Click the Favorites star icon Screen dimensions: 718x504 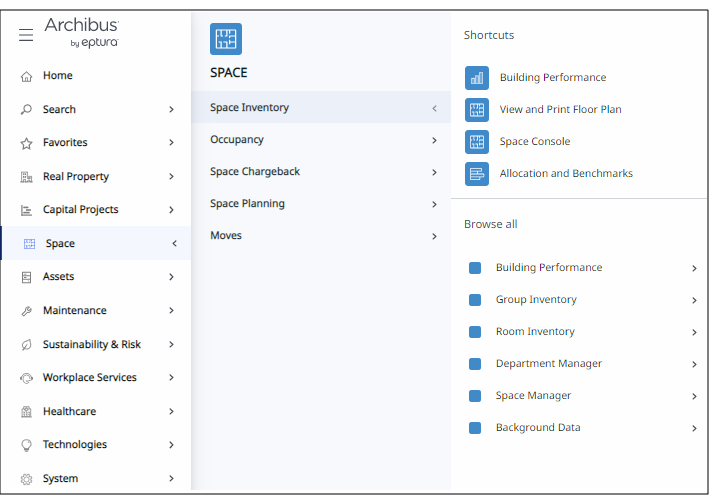27,143
